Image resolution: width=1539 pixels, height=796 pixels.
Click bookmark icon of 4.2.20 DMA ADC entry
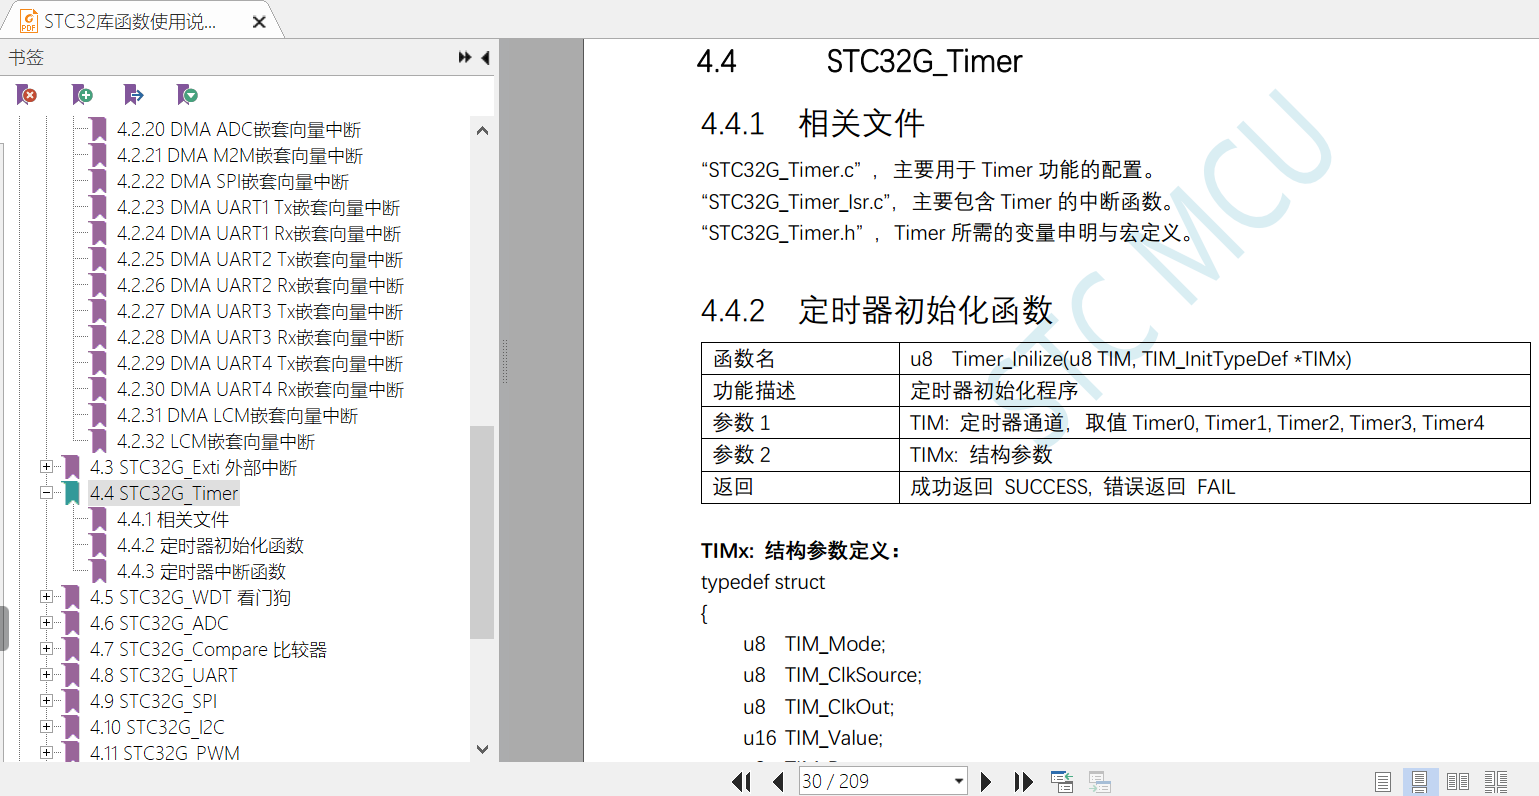click(98, 129)
